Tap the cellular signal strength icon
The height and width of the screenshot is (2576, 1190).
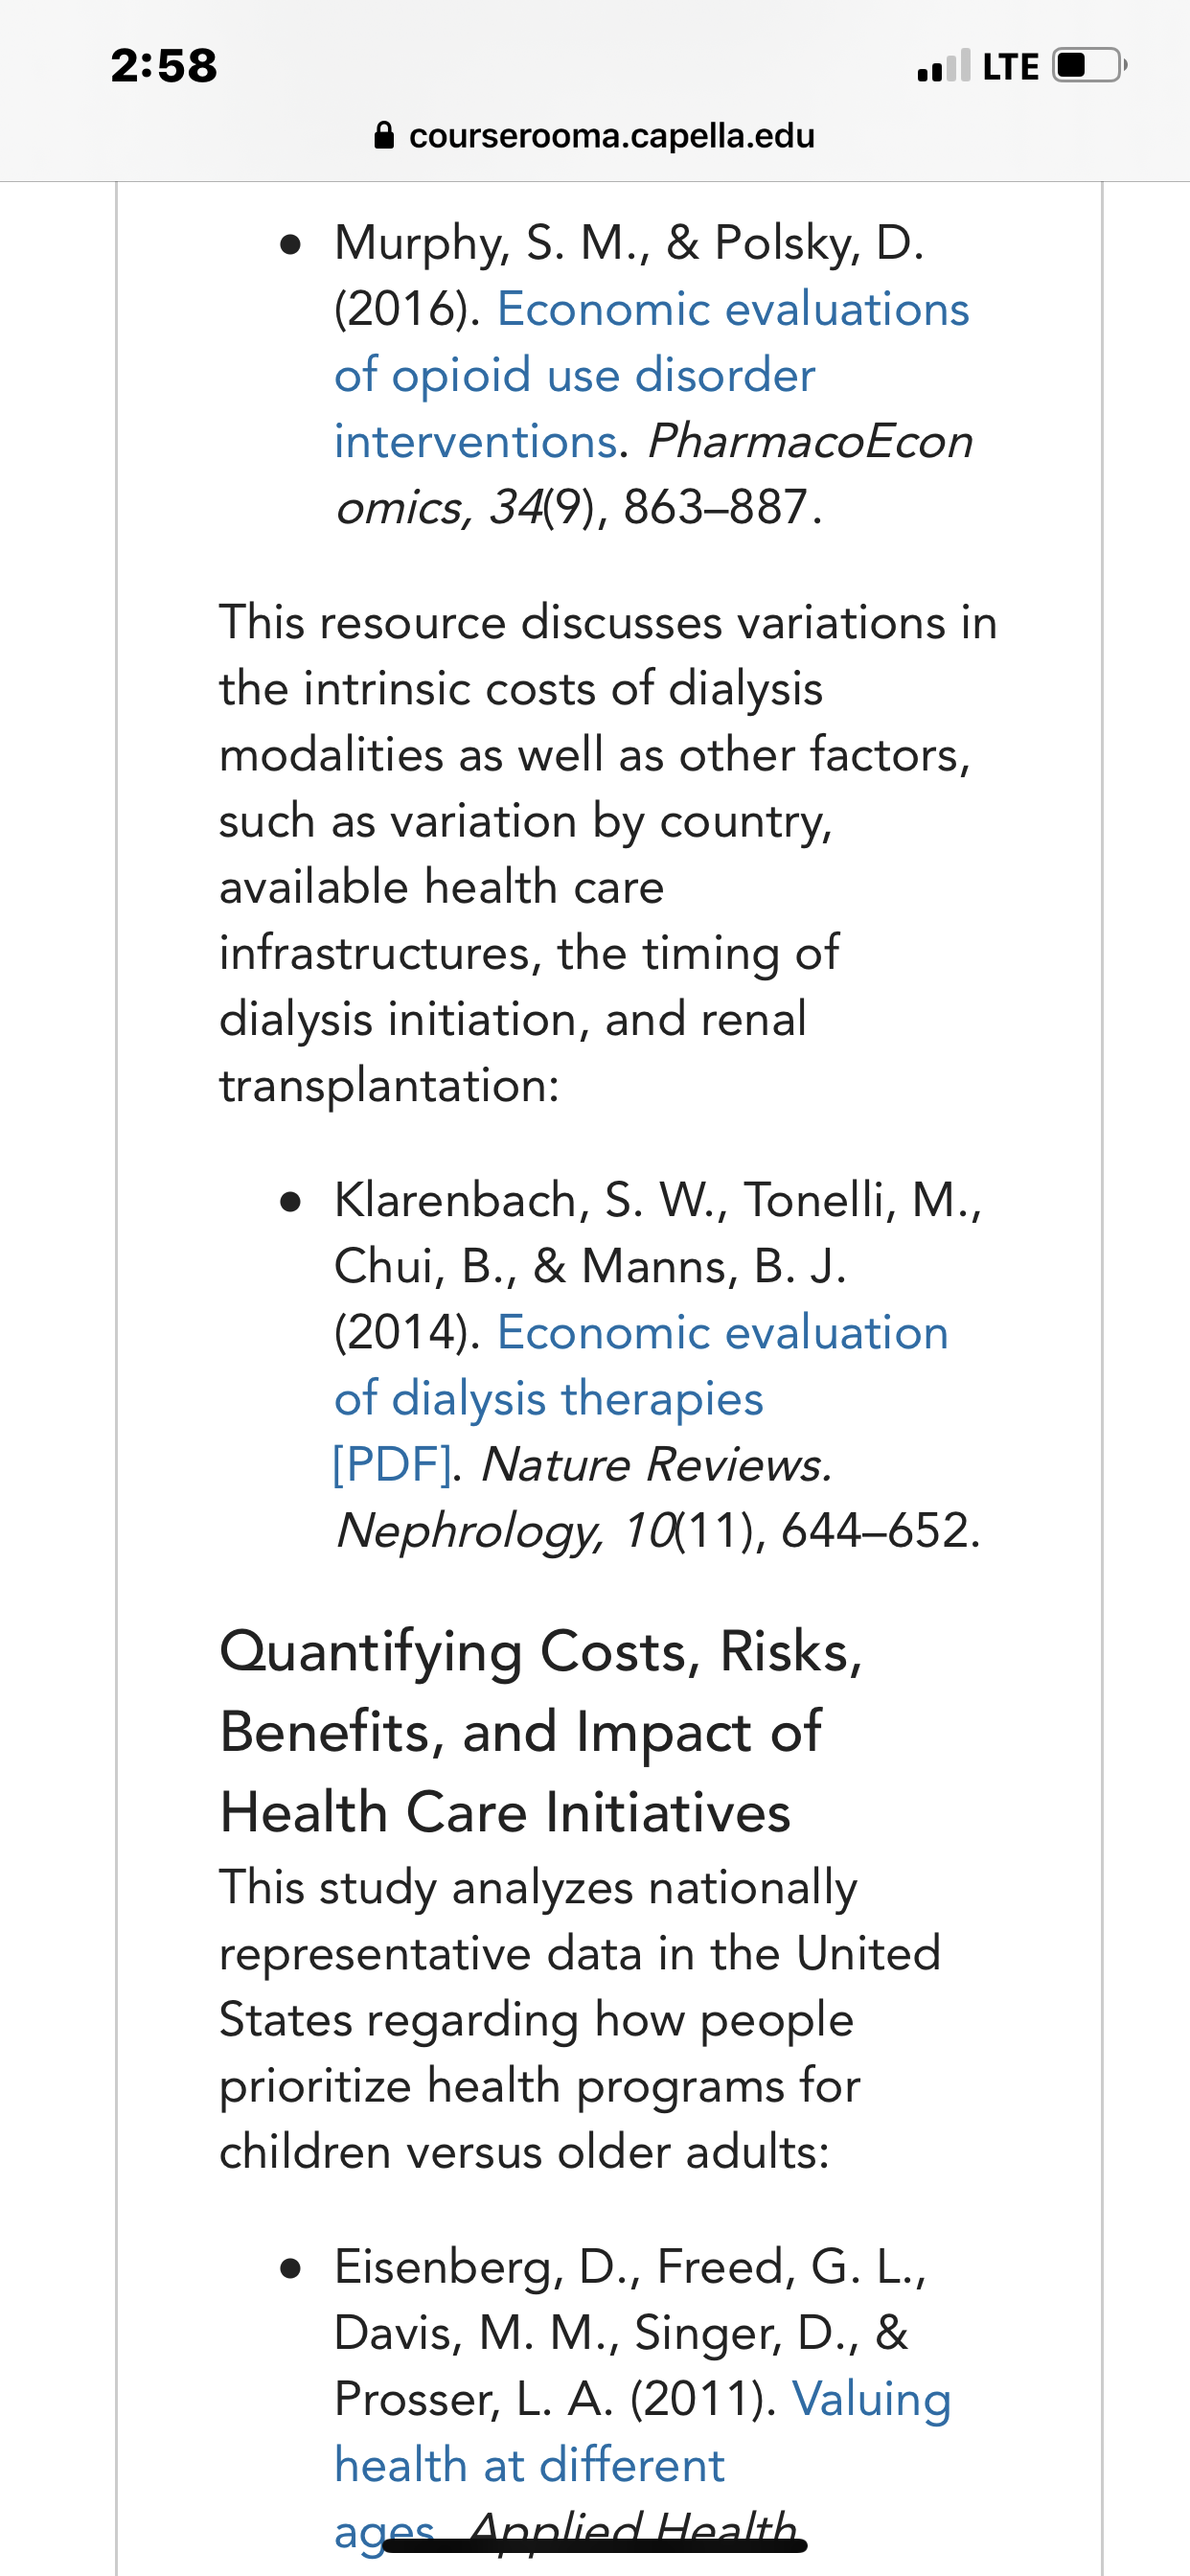point(943,66)
